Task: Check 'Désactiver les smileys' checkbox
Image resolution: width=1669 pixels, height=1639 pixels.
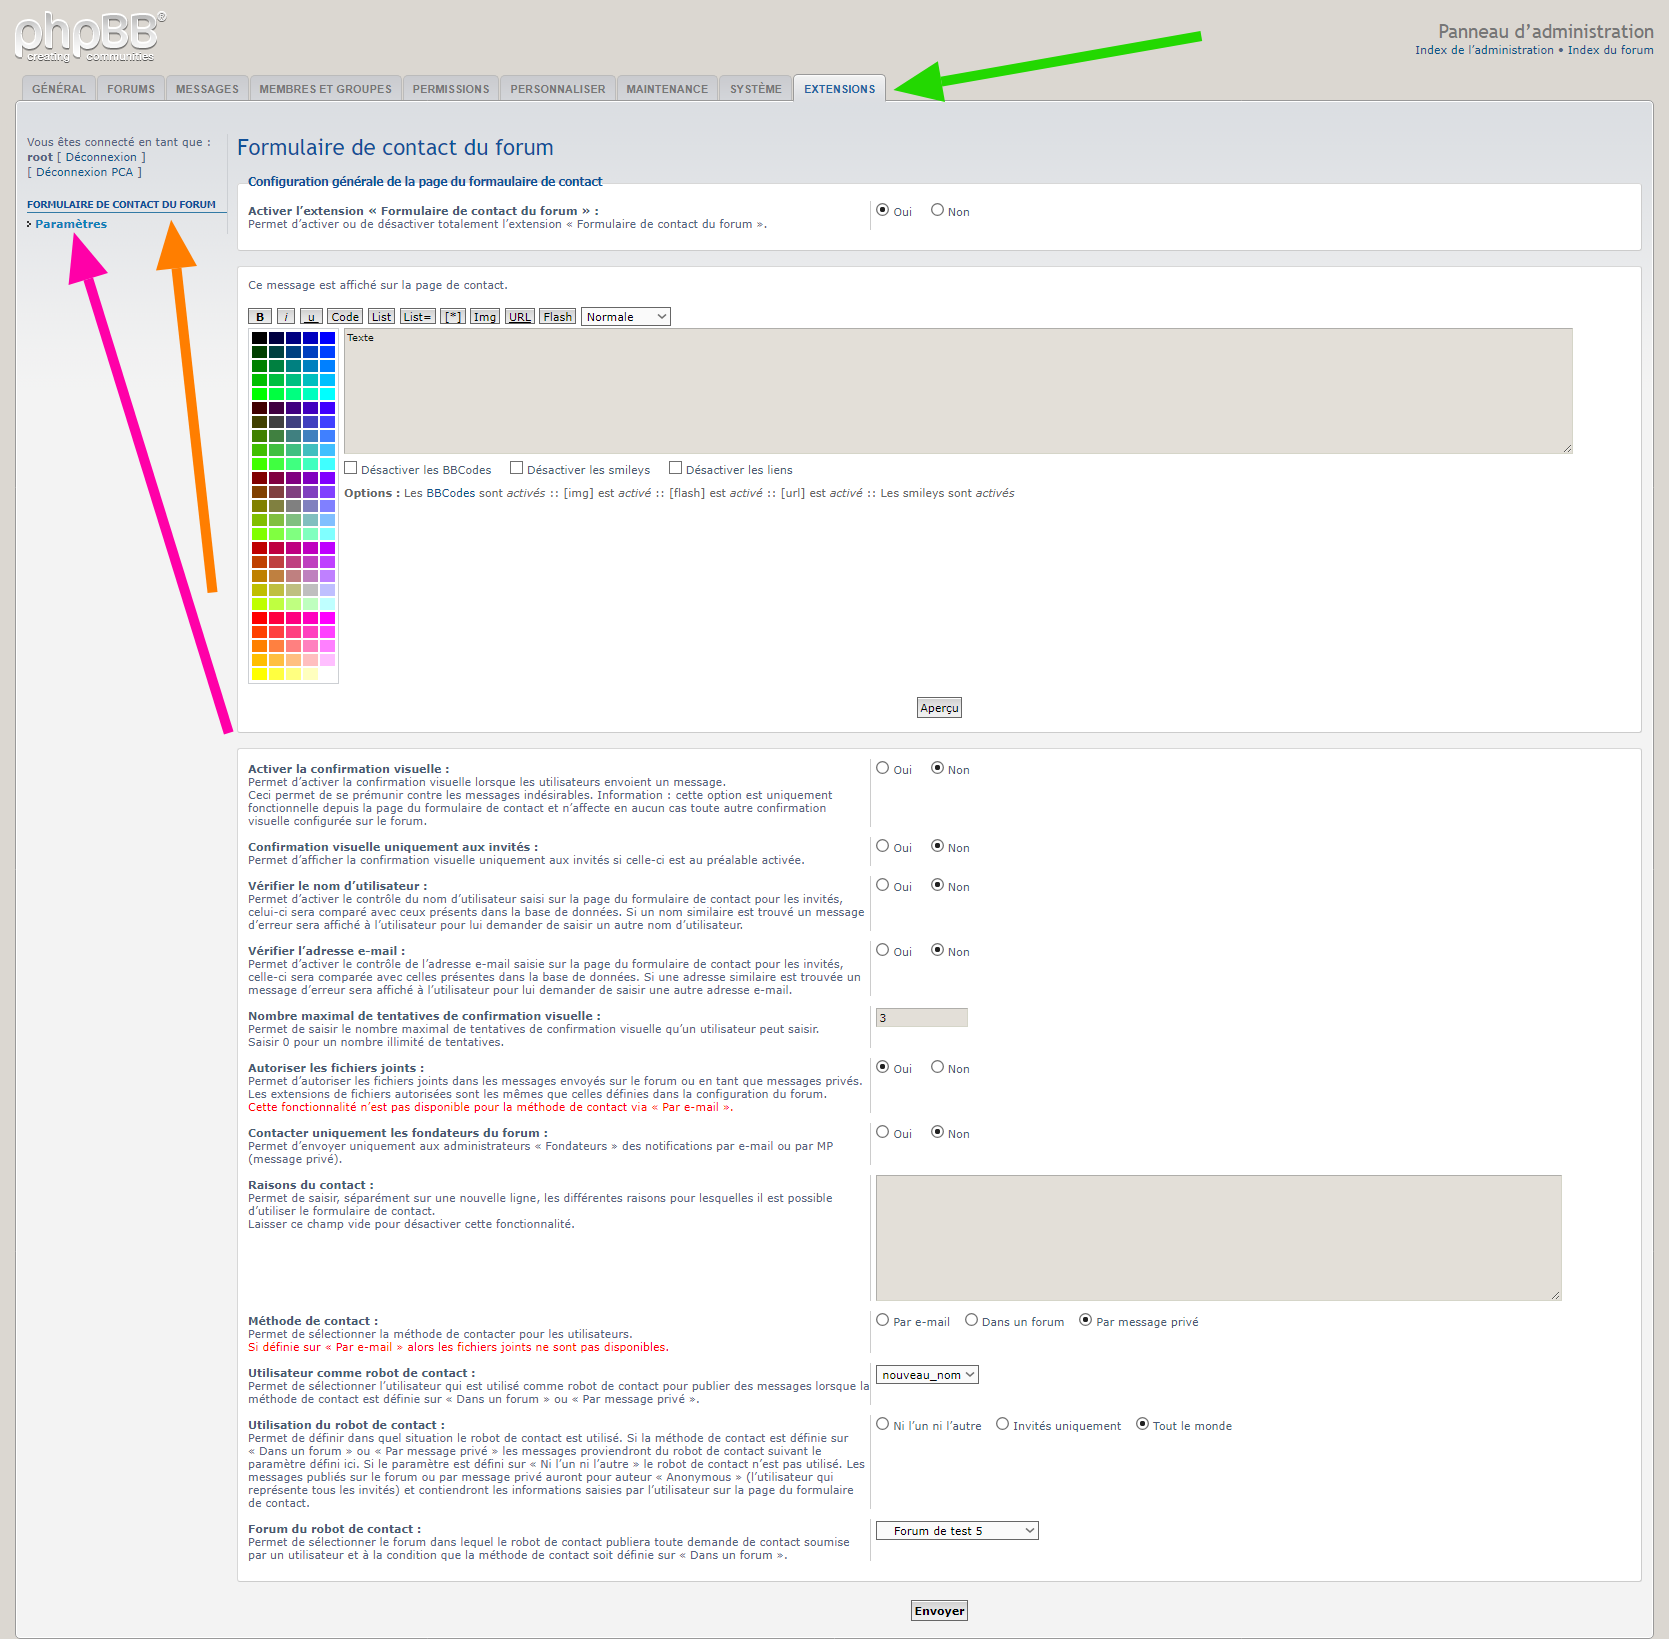Action: (x=517, y=468)
